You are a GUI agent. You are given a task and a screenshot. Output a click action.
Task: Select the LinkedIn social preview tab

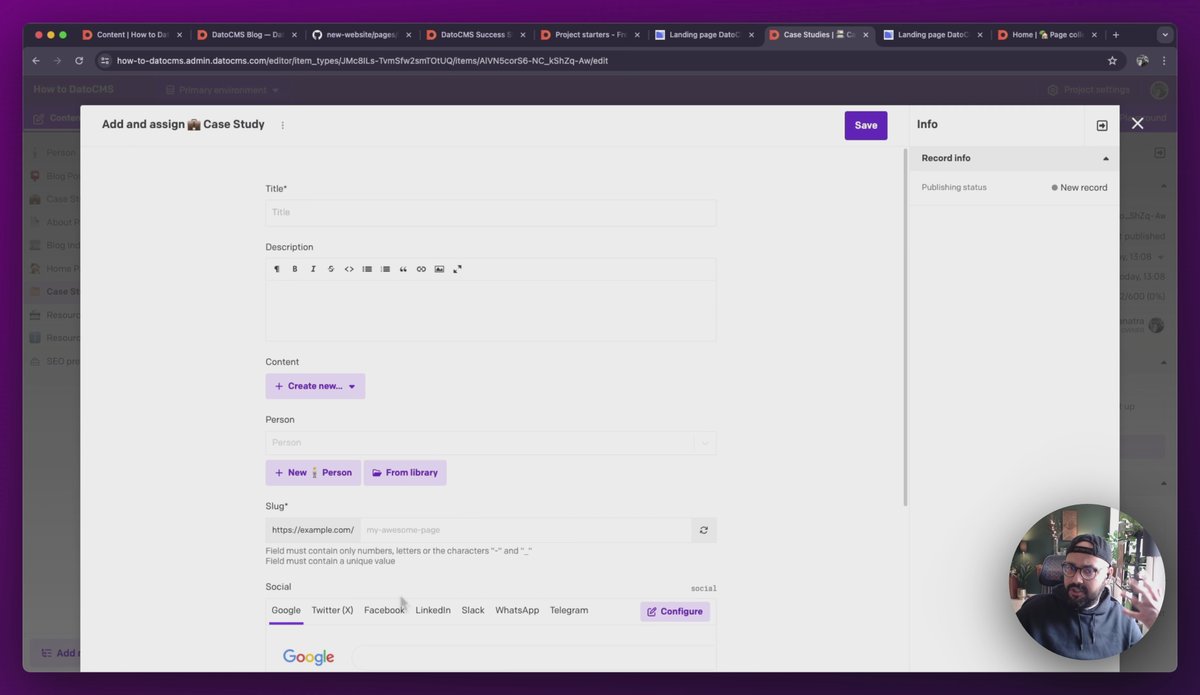click(433, 610)
